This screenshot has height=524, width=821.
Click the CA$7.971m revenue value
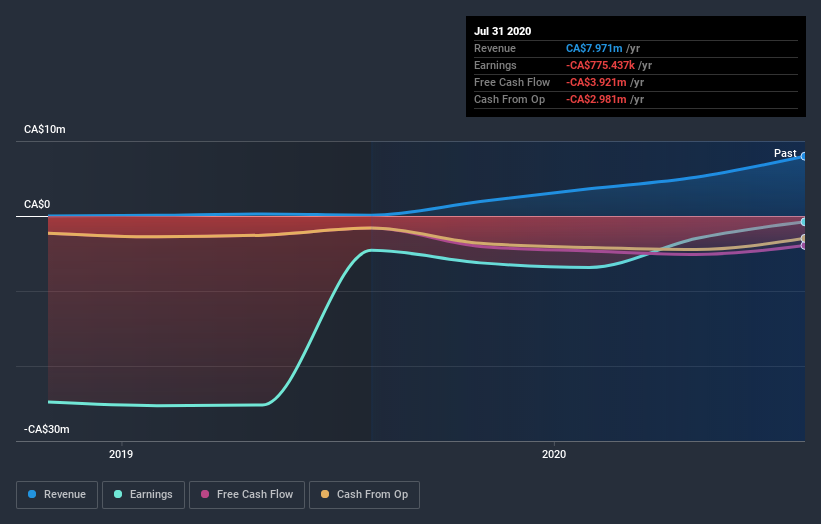tap(594, 48)
